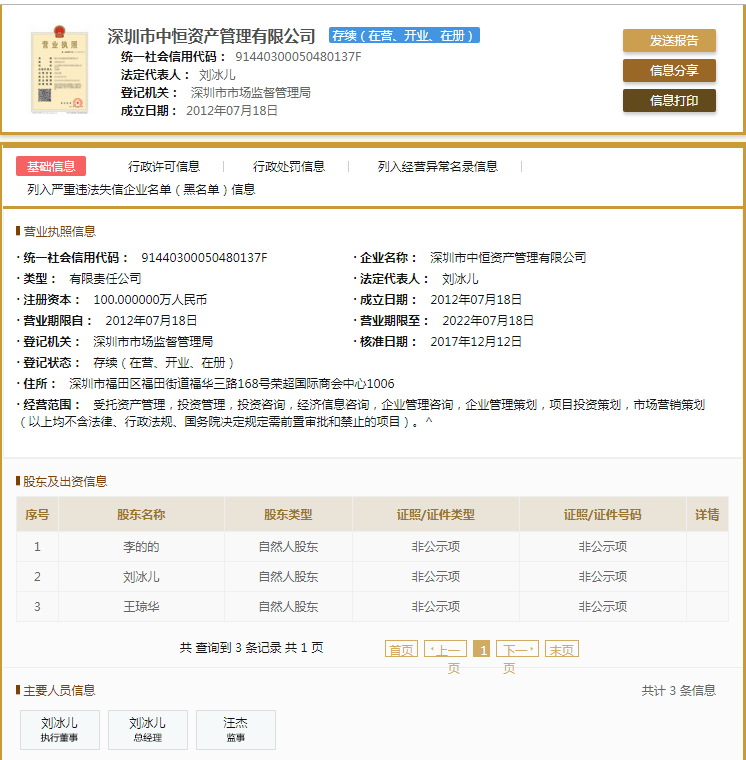Click the 发送报告 button
746x760 pixels.
click(x=669, y=41)
